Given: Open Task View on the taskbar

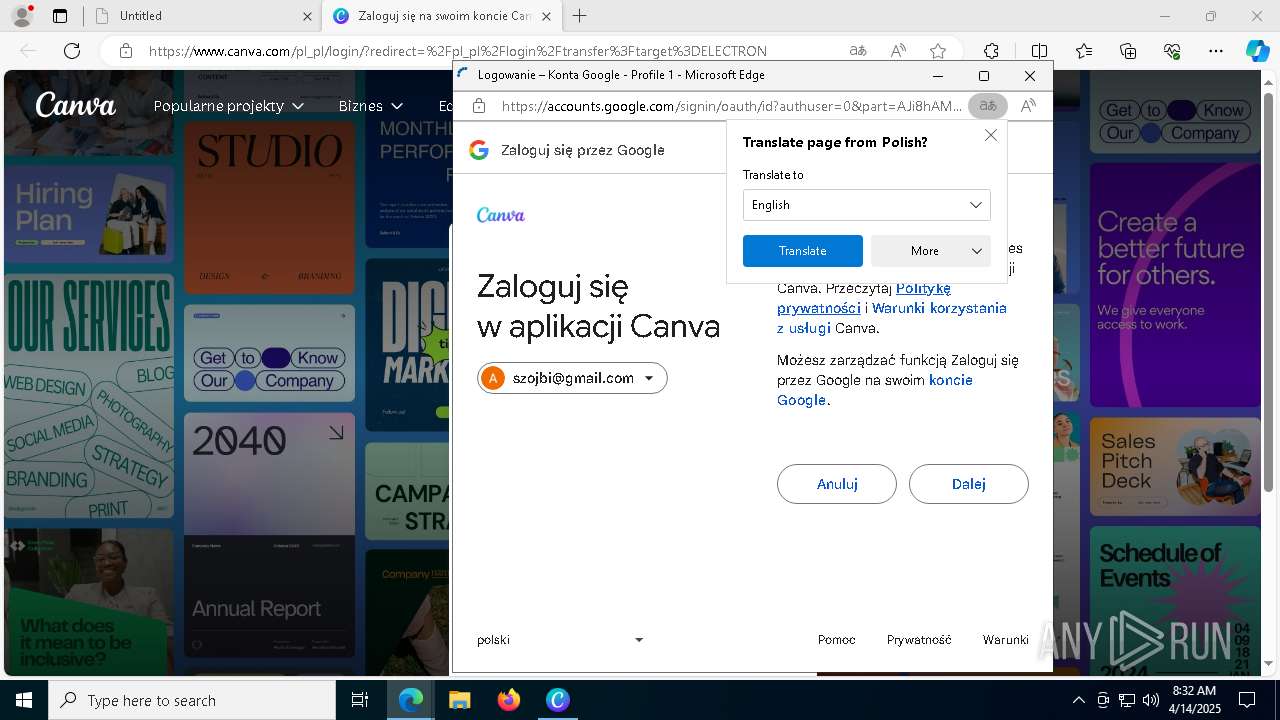Looking at the screenshot, I should click(x=360, y=700).
